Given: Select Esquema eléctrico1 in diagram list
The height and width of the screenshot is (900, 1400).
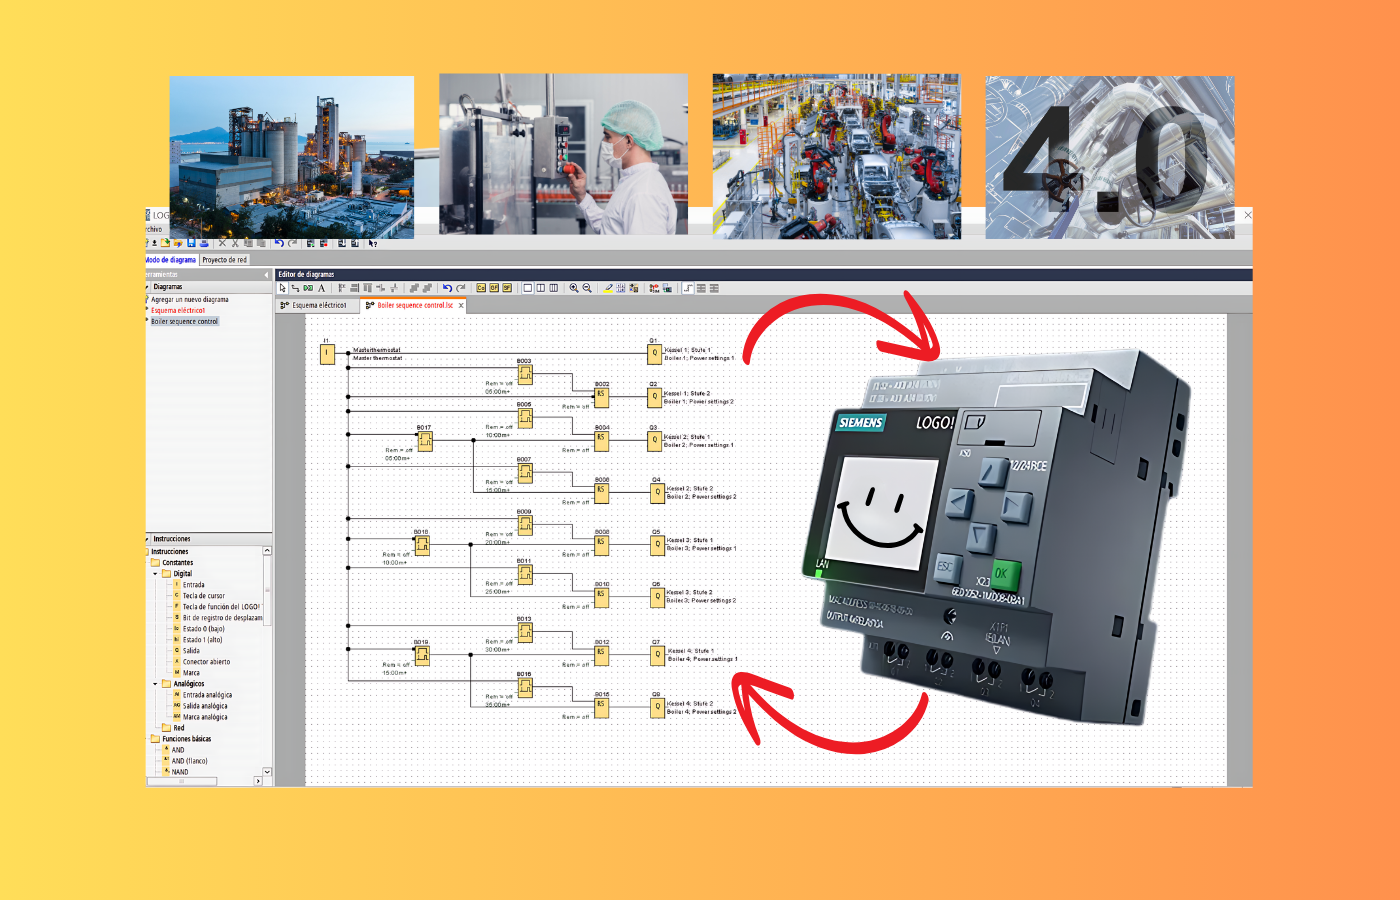Looking at the screenshot, I should click(x=177, y=310).
